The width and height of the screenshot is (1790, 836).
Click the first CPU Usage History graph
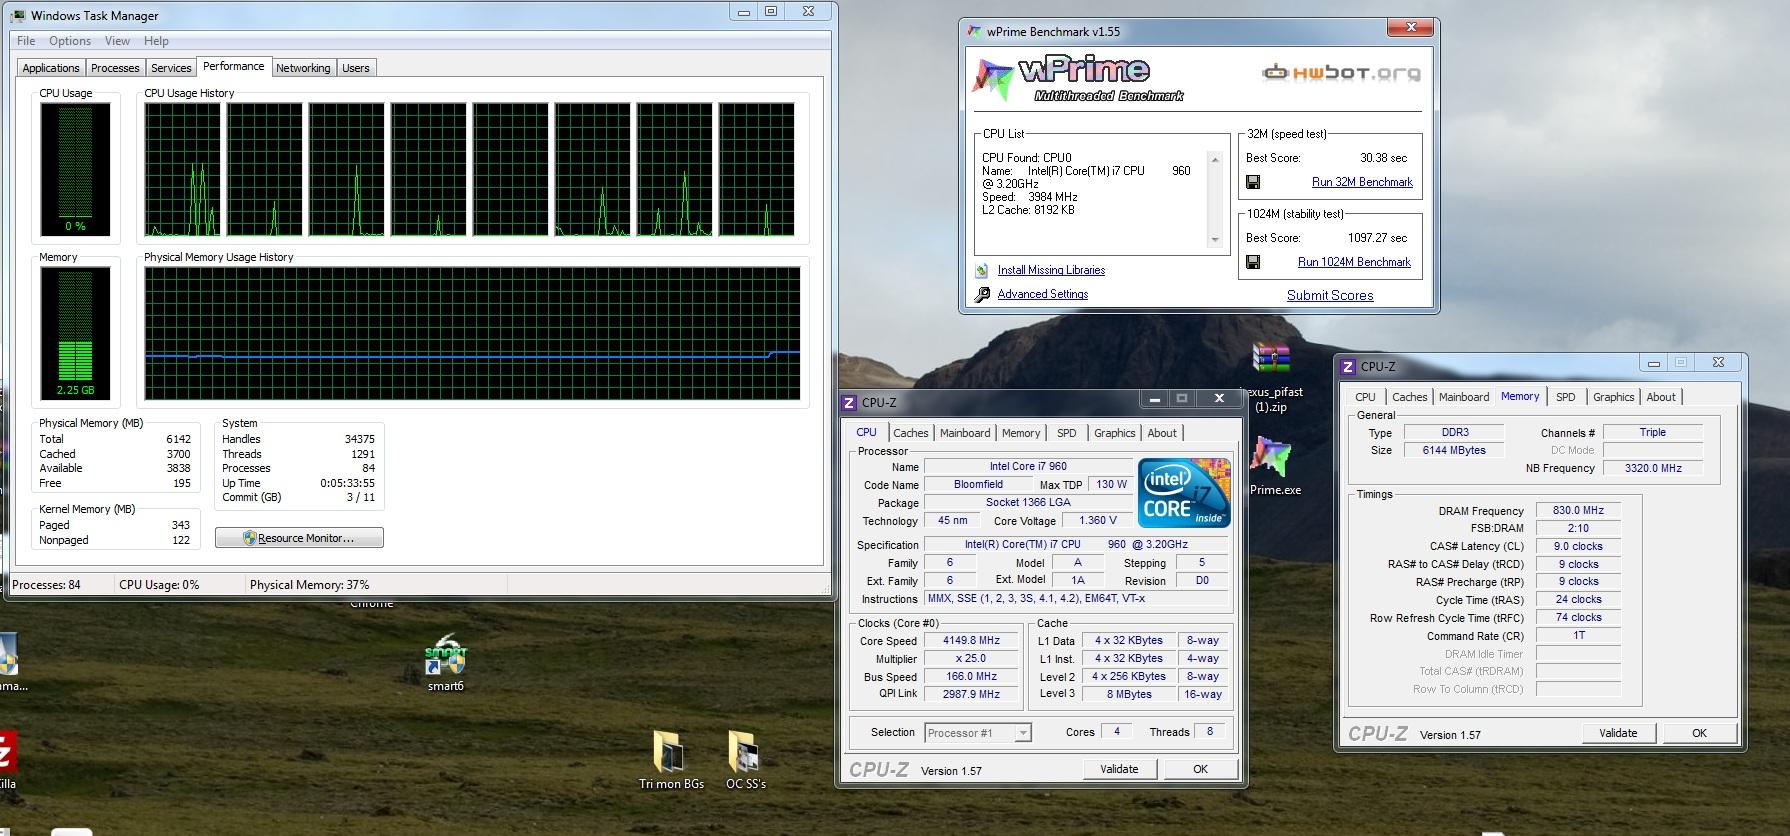[x=183, y=170]
